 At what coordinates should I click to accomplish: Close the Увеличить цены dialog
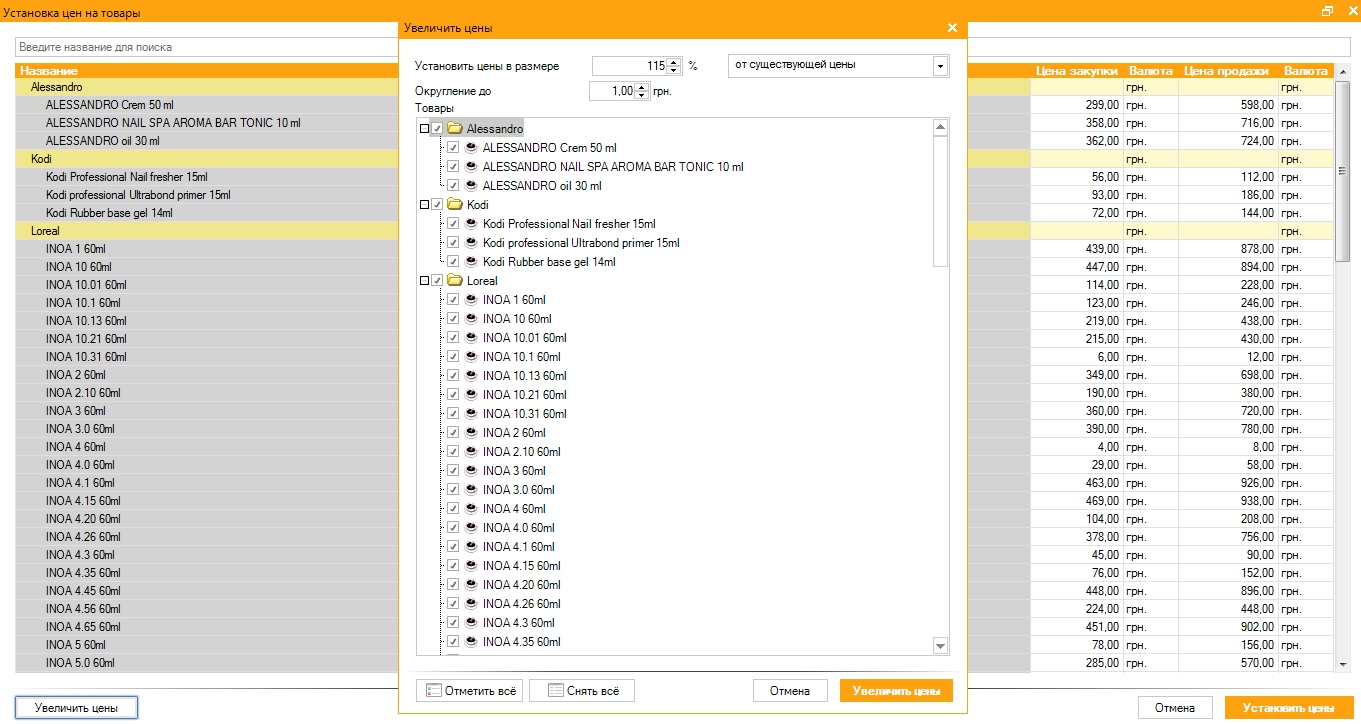pyautogui.click(x=952, y=28)
